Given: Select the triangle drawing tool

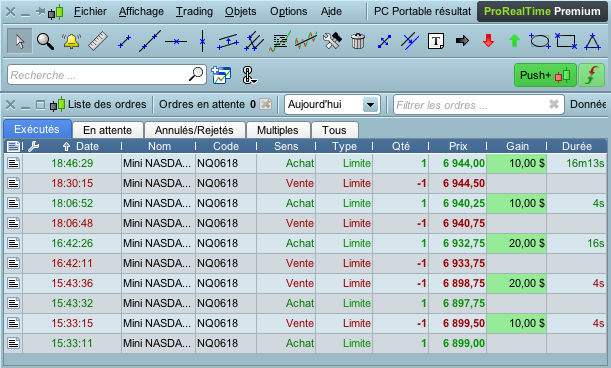Looking at the screenshot, I should coord(592,41).
